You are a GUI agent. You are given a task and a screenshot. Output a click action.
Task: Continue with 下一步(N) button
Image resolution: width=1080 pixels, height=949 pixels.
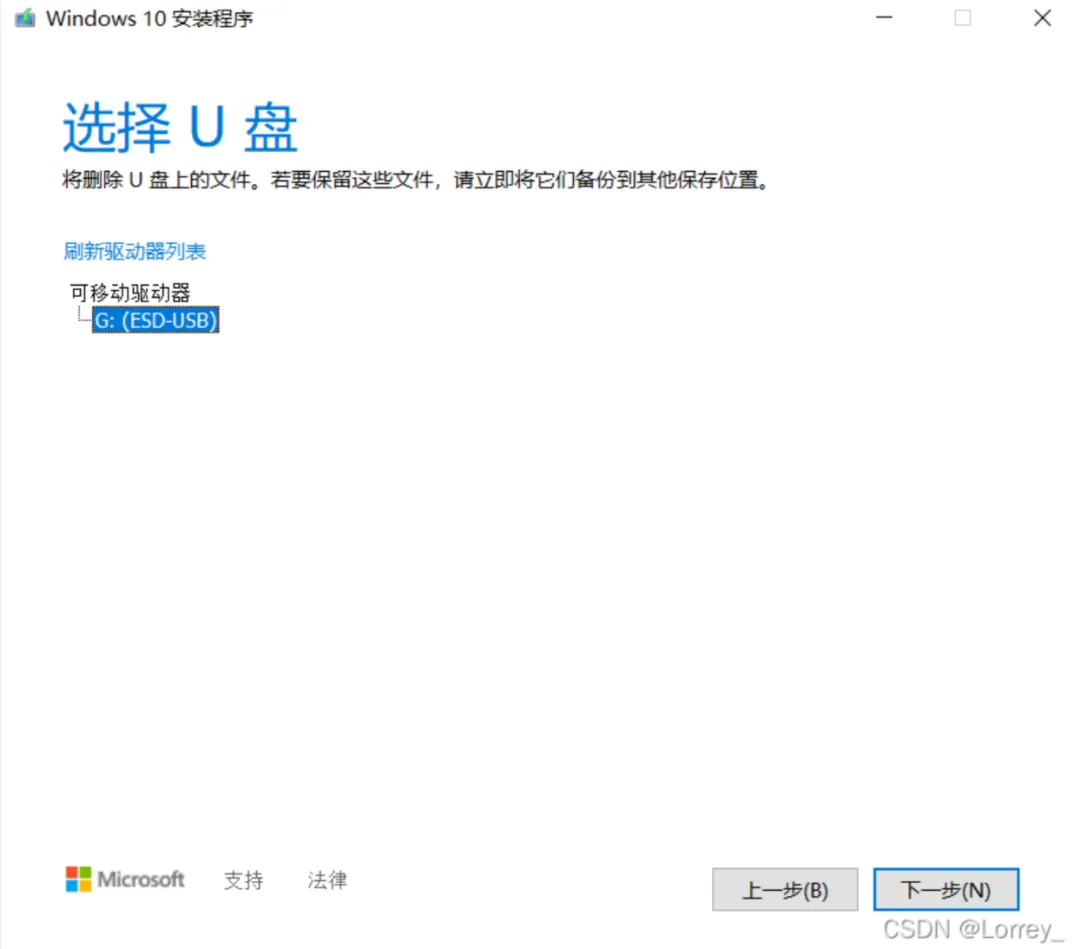click(x=946, y=890)
